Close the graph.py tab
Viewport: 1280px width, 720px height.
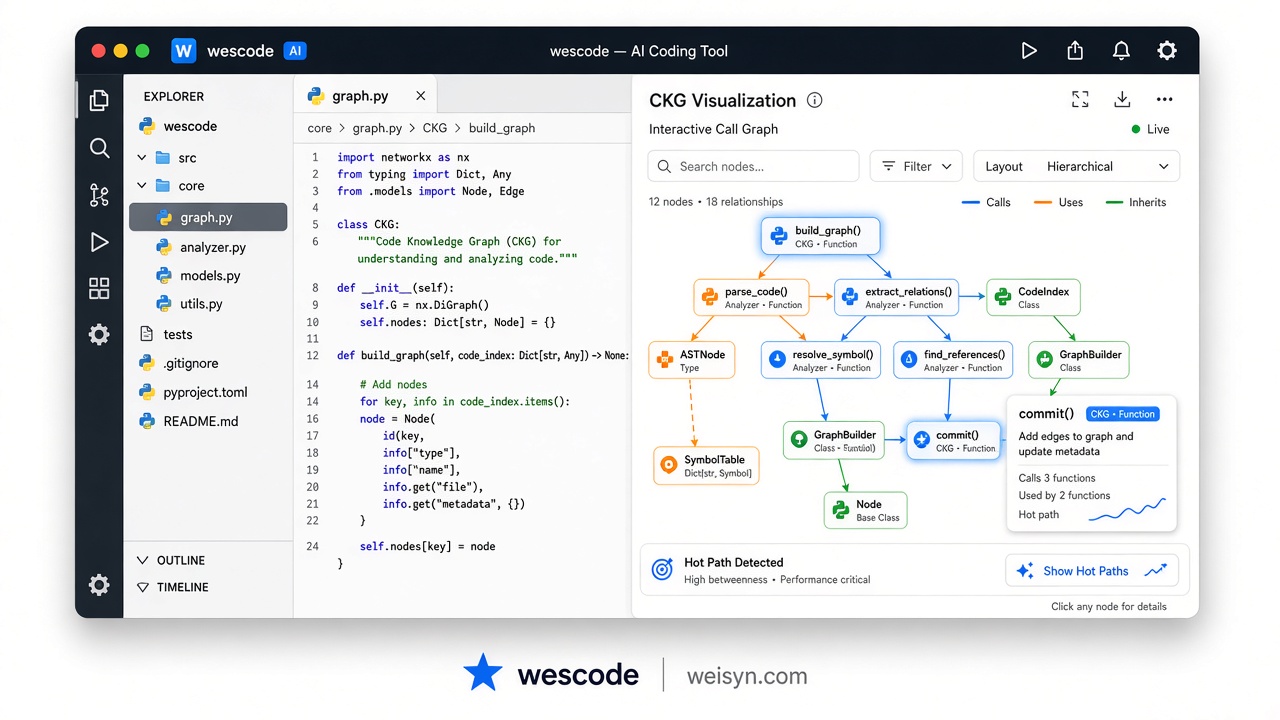pos(420,96)
